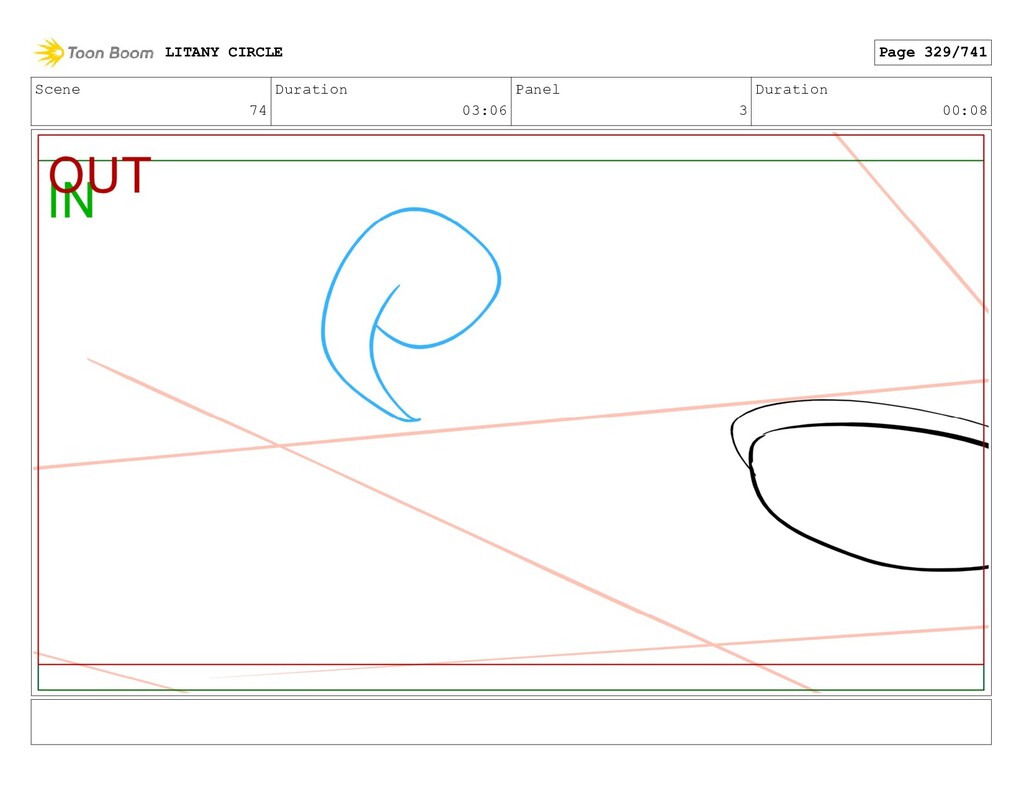Click the Toon Boom logo

94,52
